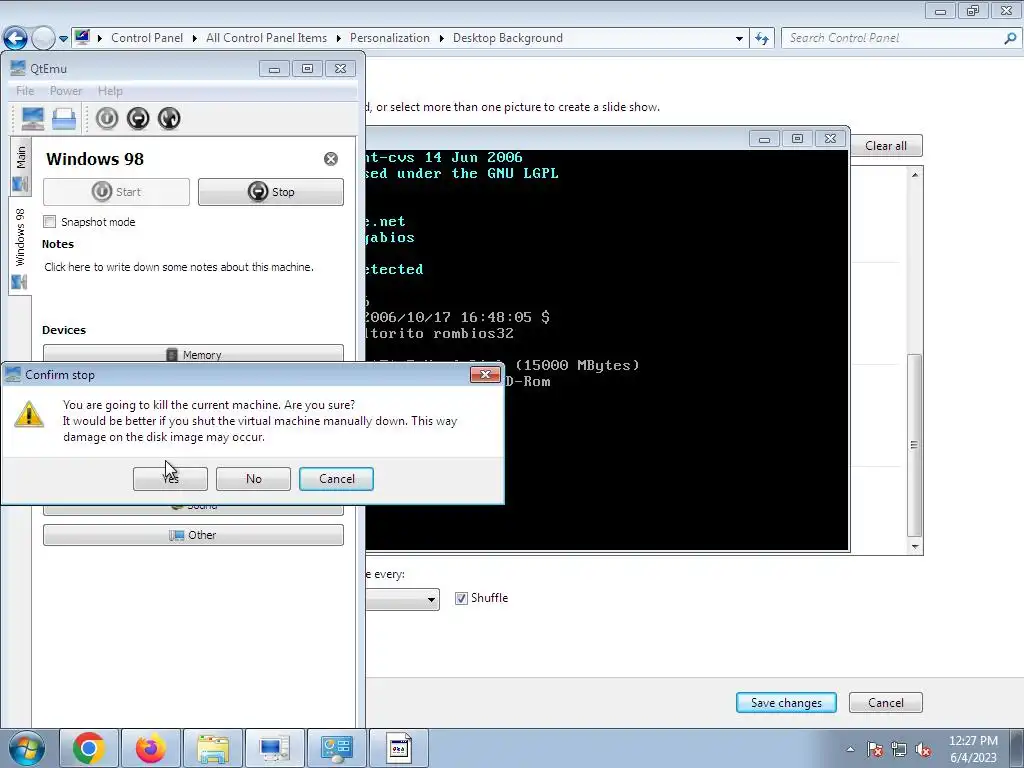Switch to the Control Panel taskbar icon
This screenshot has height=768, width=1024.
click(336, 748)
